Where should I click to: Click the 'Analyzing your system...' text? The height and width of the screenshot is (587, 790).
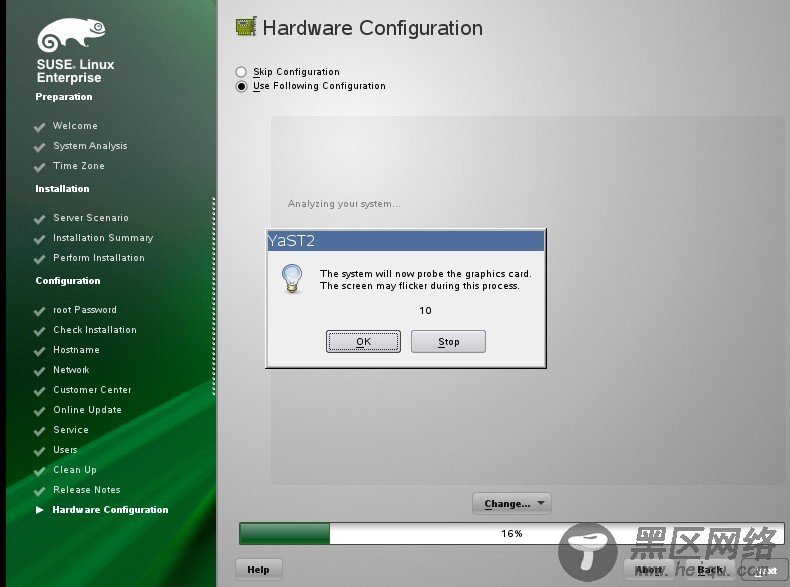coord(344,204)
